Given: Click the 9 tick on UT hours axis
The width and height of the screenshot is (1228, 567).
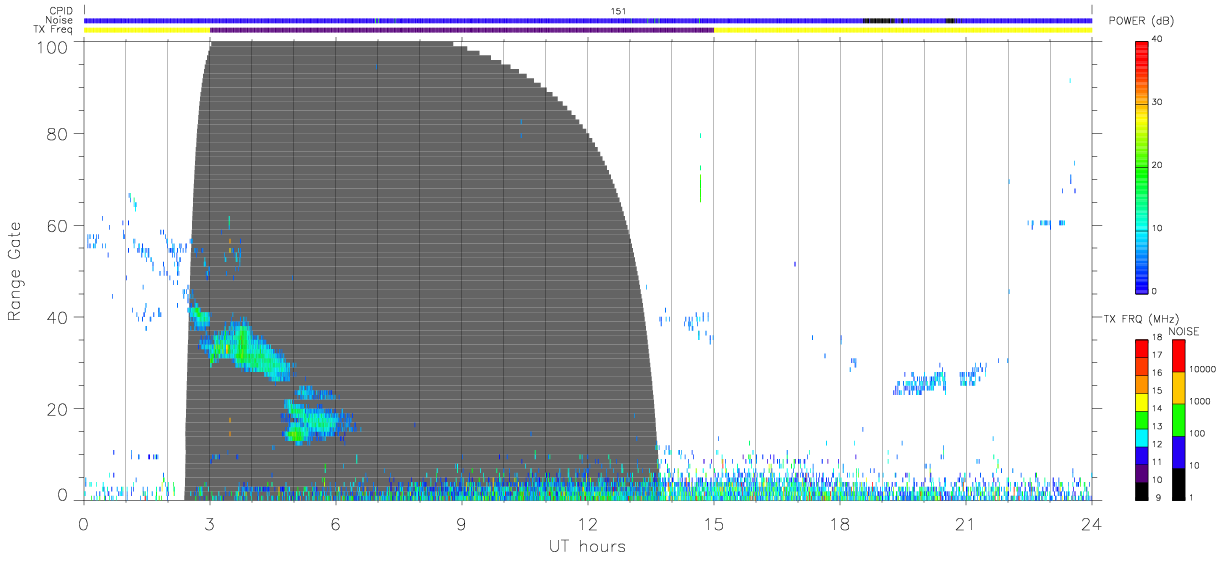Looking at the screenshot, I should click(x=462, y=523).
